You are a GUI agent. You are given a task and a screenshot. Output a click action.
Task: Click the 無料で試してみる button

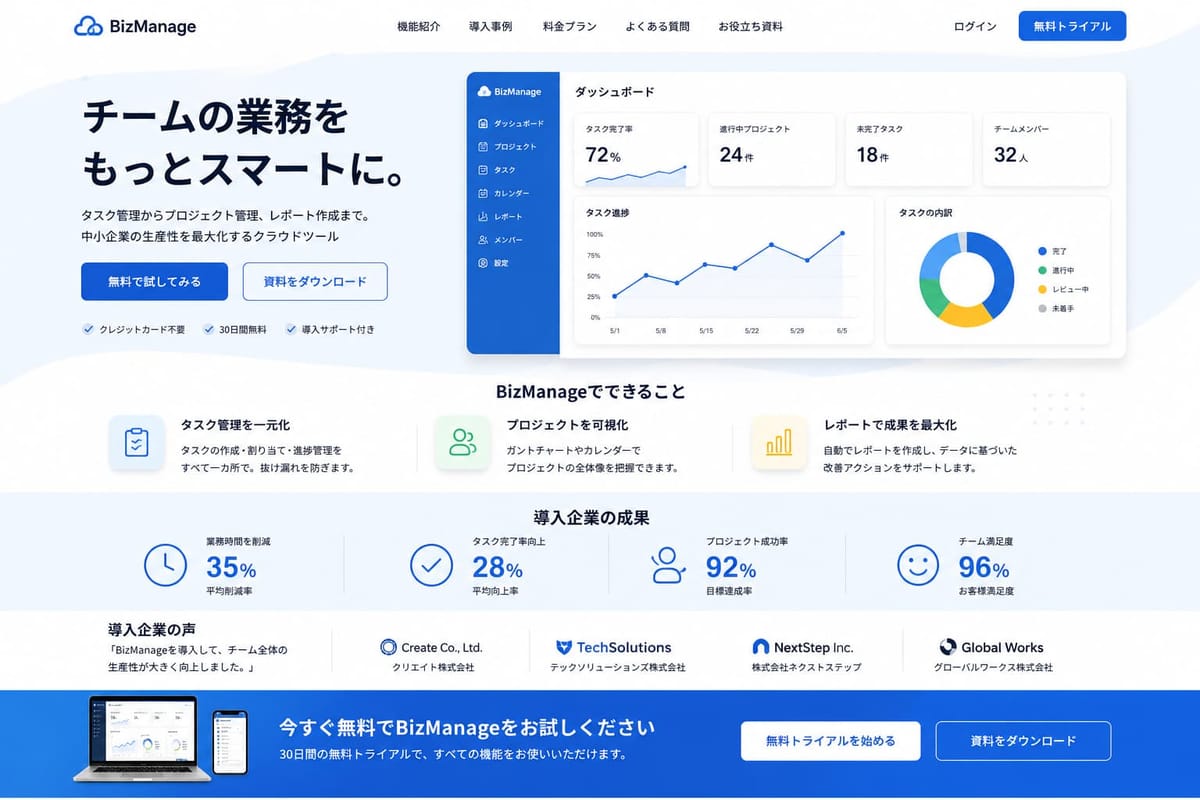pos(154,282)
